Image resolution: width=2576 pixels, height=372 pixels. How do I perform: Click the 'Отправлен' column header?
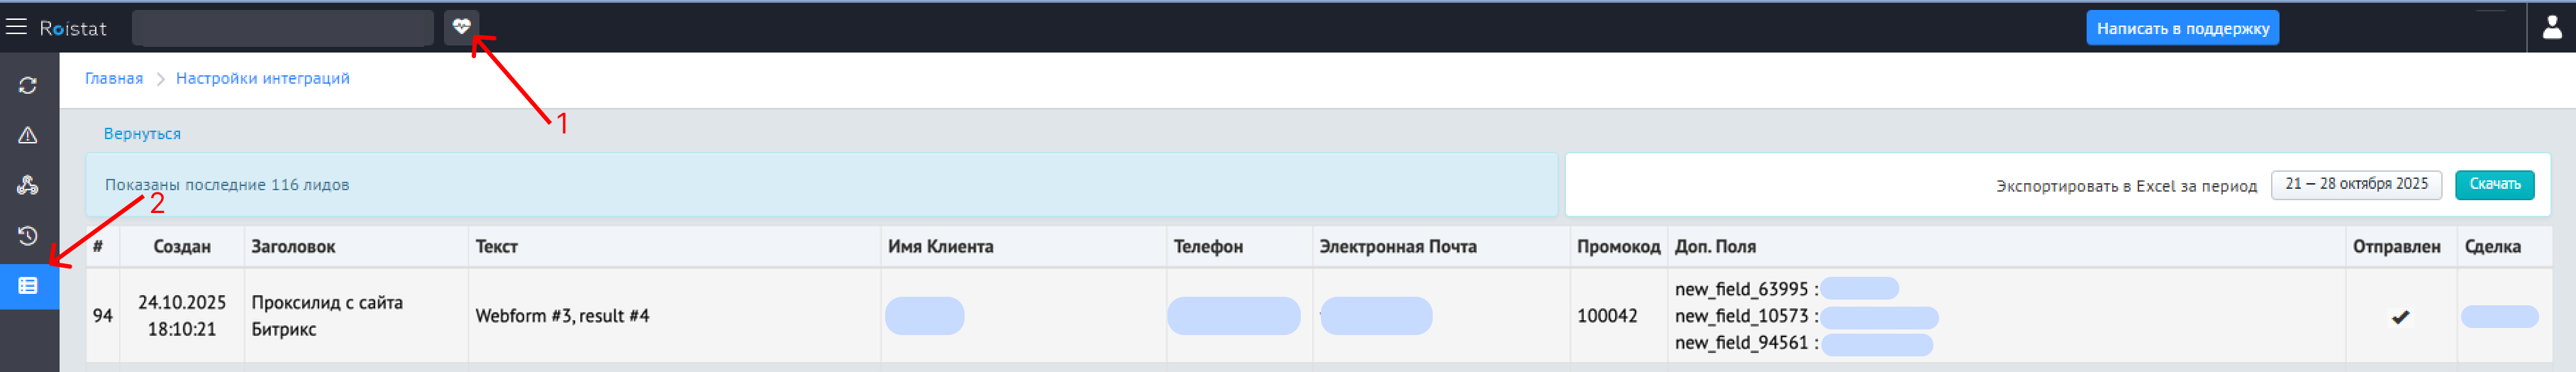[x=2396, y=247]
